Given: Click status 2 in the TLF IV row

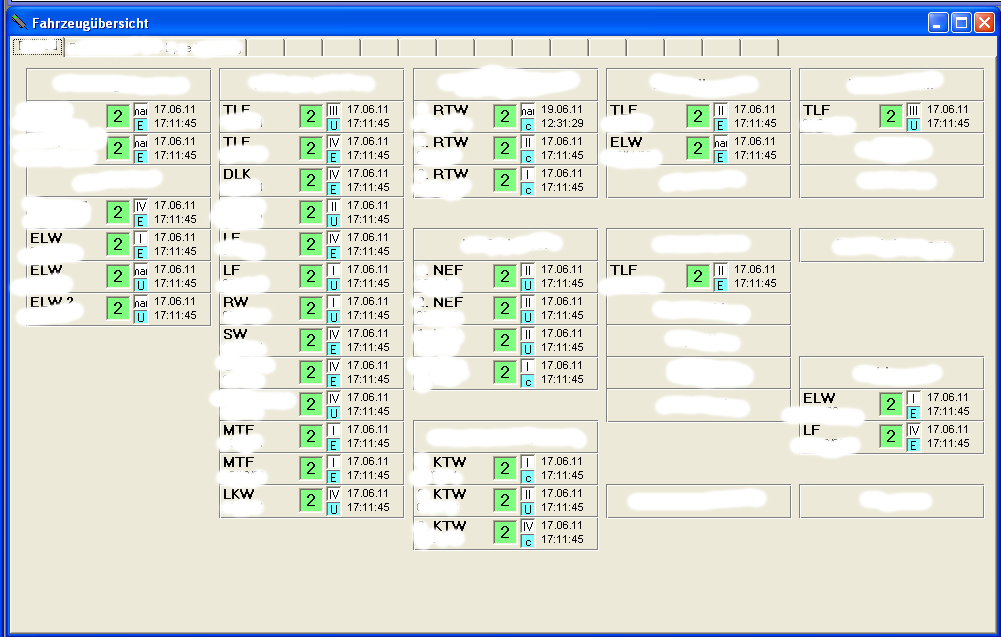Looking at the screenshot, I should 311,148.
